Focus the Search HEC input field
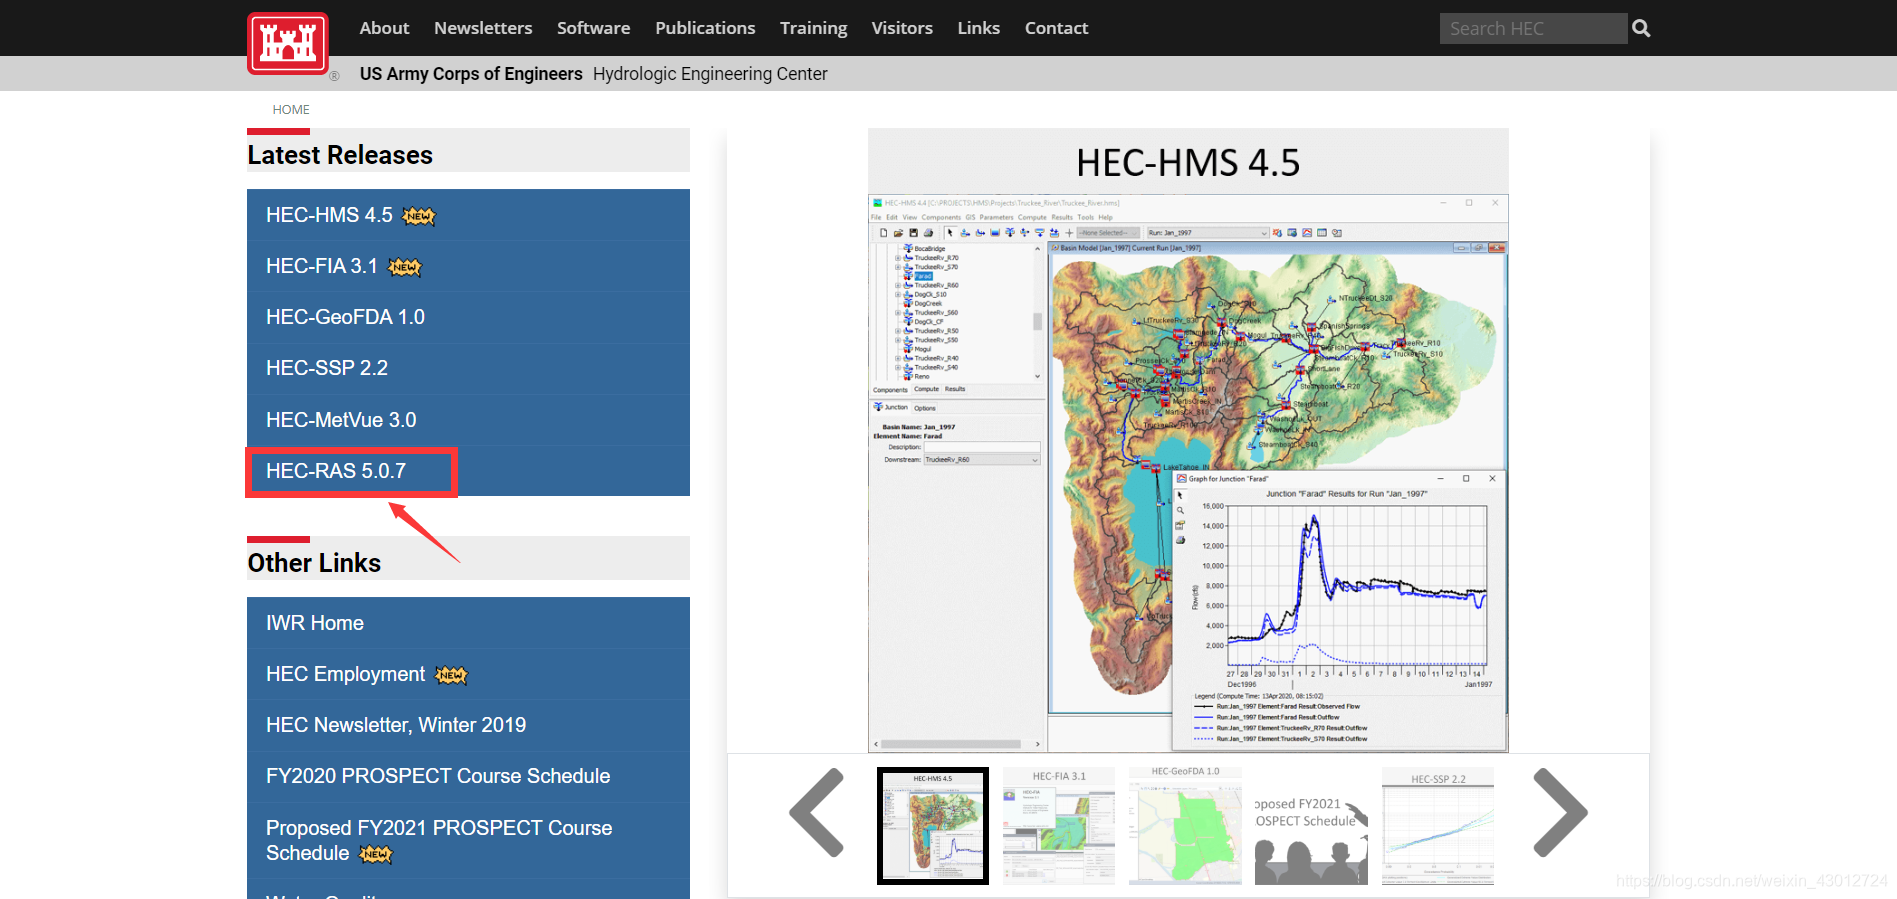Viewport: 1897px width, 899px height. (1533, 29)
